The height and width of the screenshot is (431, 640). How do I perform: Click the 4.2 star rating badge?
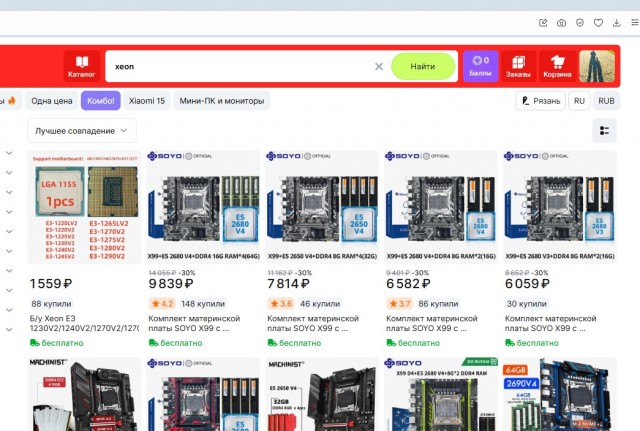[162, 304]
